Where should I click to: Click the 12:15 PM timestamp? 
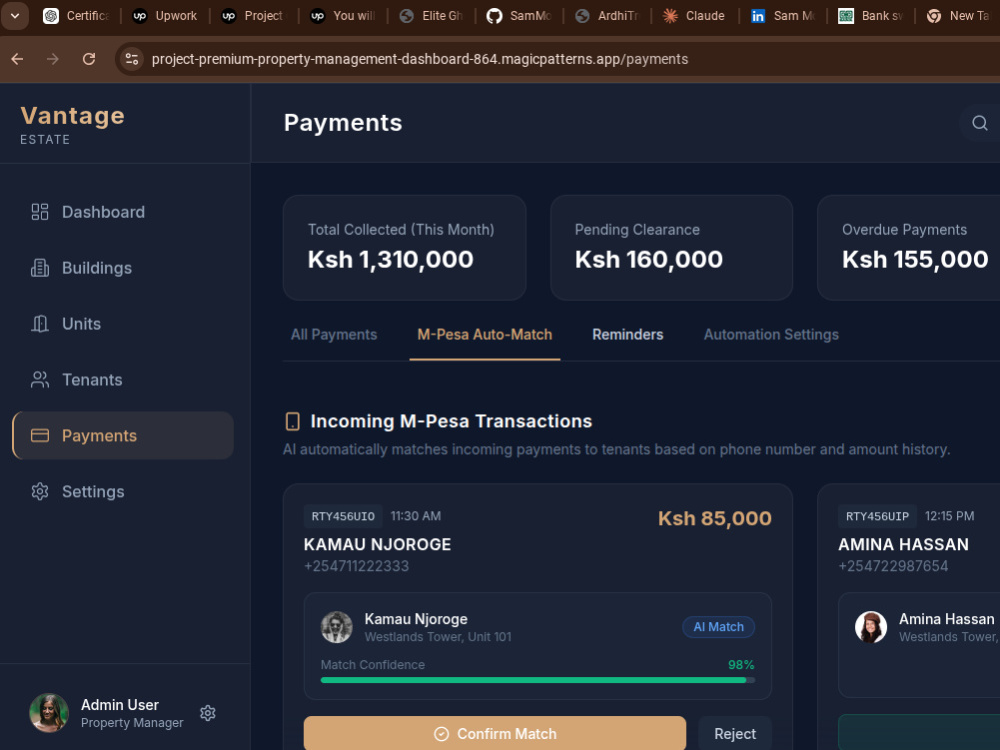click(950, 516)
